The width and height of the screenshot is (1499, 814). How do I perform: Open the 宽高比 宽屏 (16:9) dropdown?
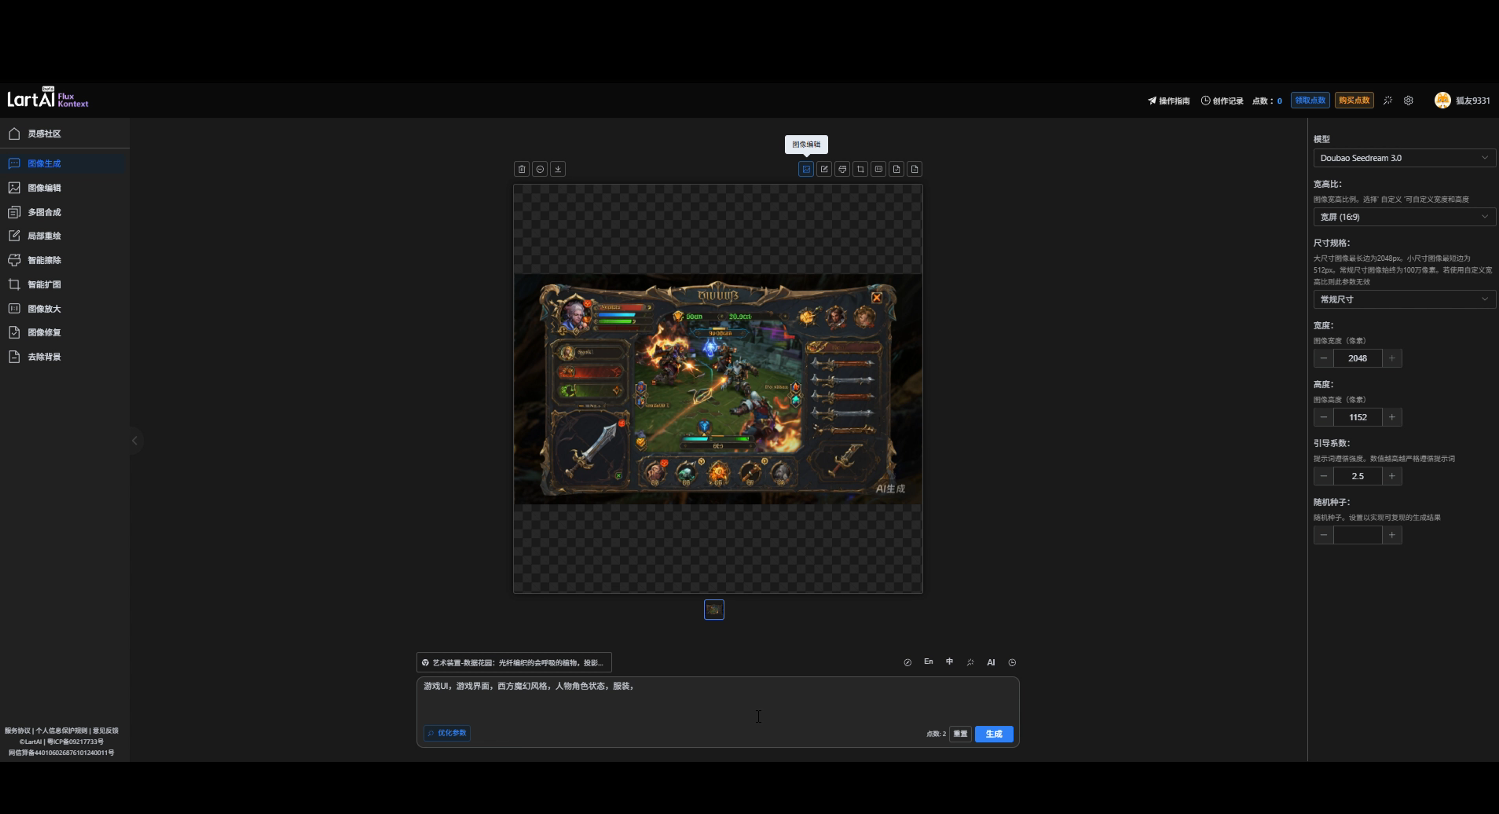pos(1404,217)
